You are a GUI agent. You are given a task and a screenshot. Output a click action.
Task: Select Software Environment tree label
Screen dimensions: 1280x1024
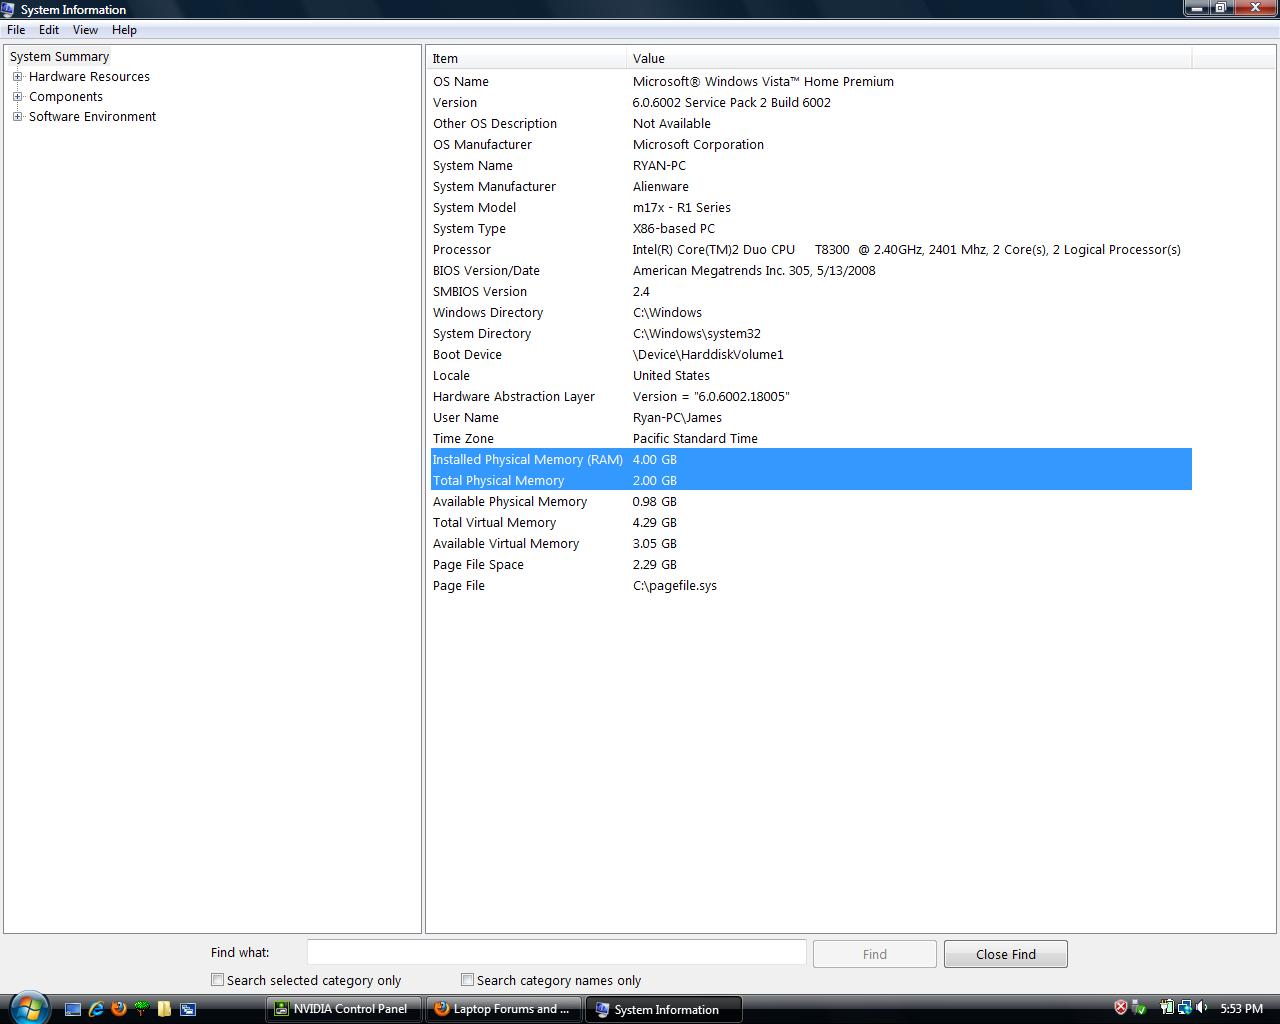[x=92, y=117]
